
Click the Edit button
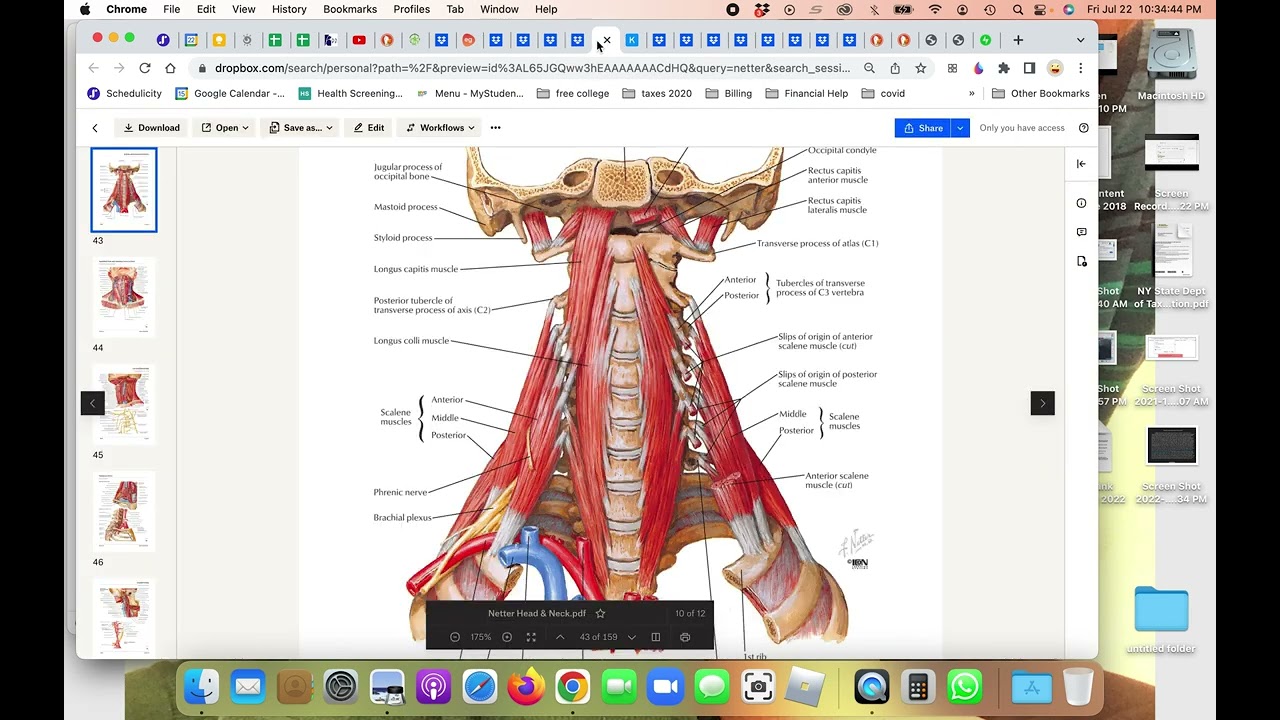tap(369, 128)
